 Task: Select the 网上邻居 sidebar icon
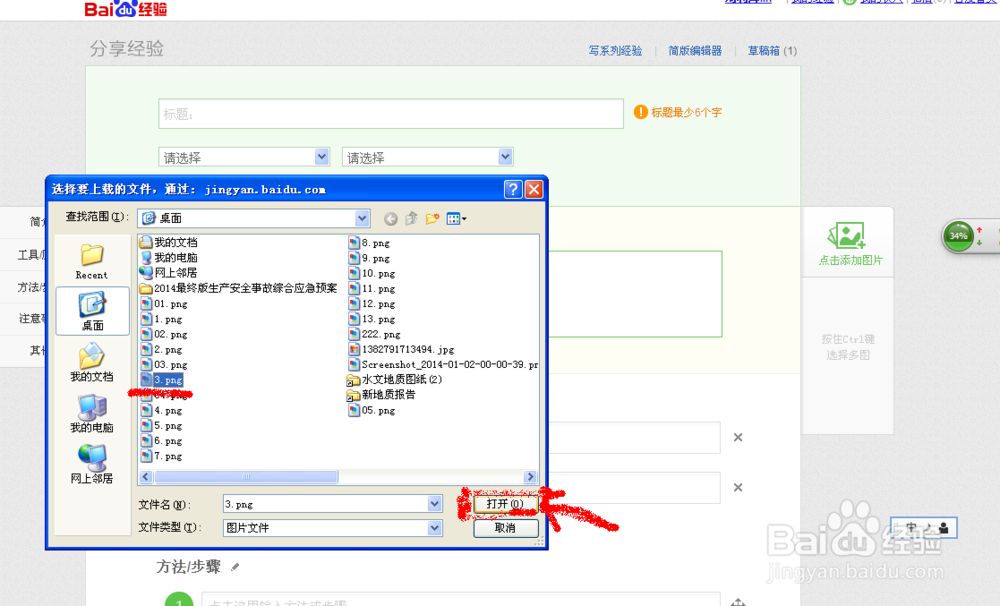91,462
